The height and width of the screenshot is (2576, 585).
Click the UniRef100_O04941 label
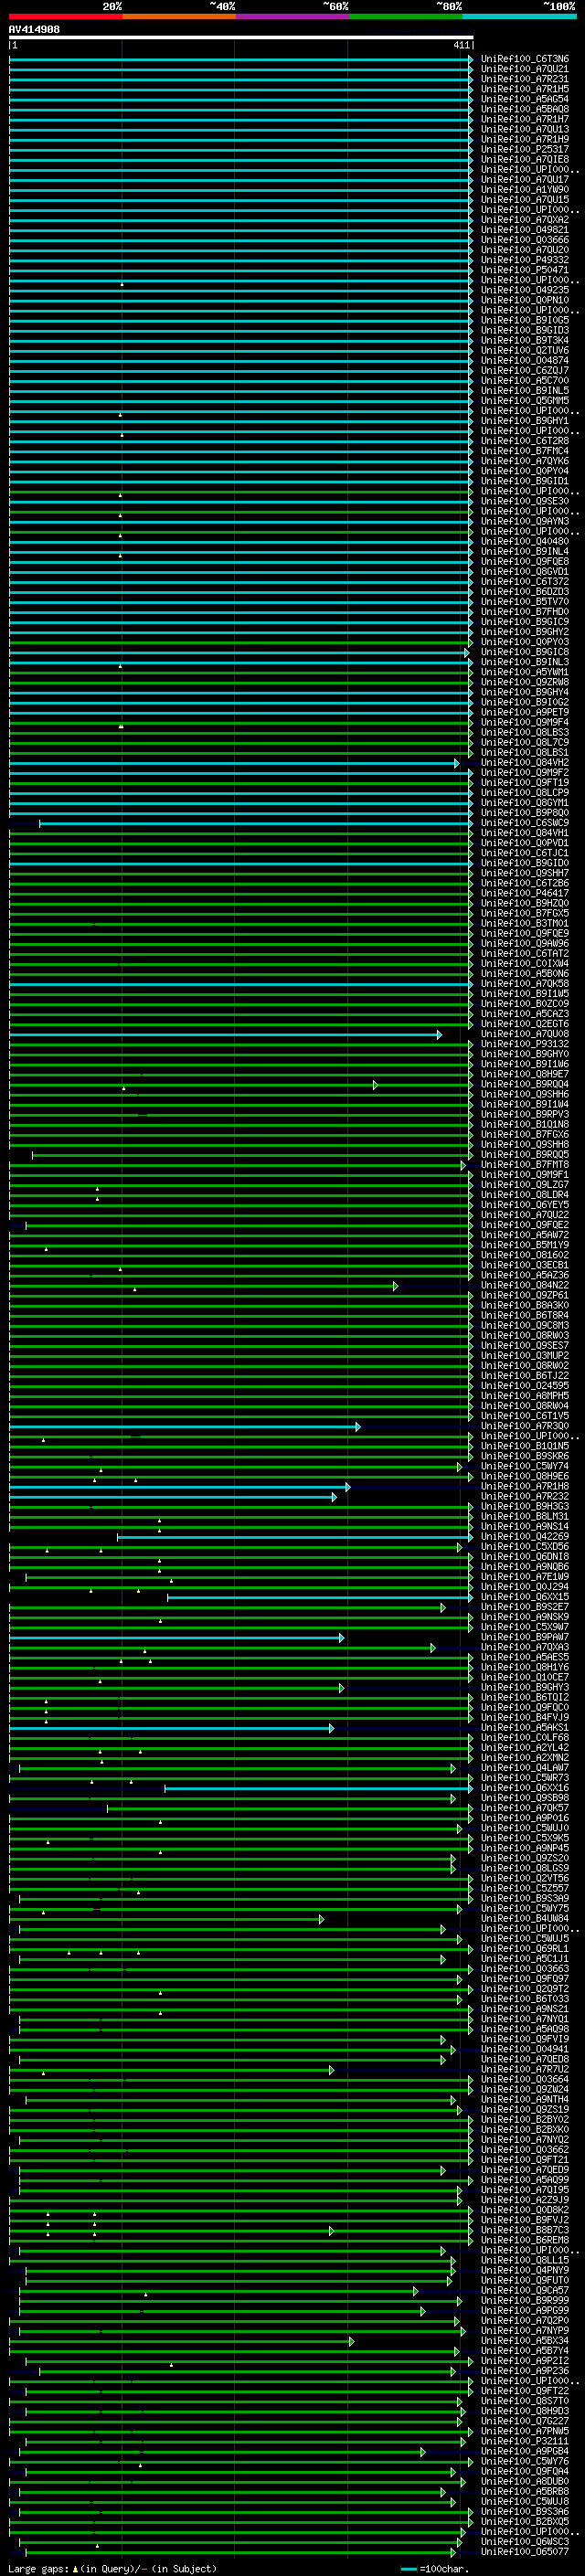click(525, 2049)
